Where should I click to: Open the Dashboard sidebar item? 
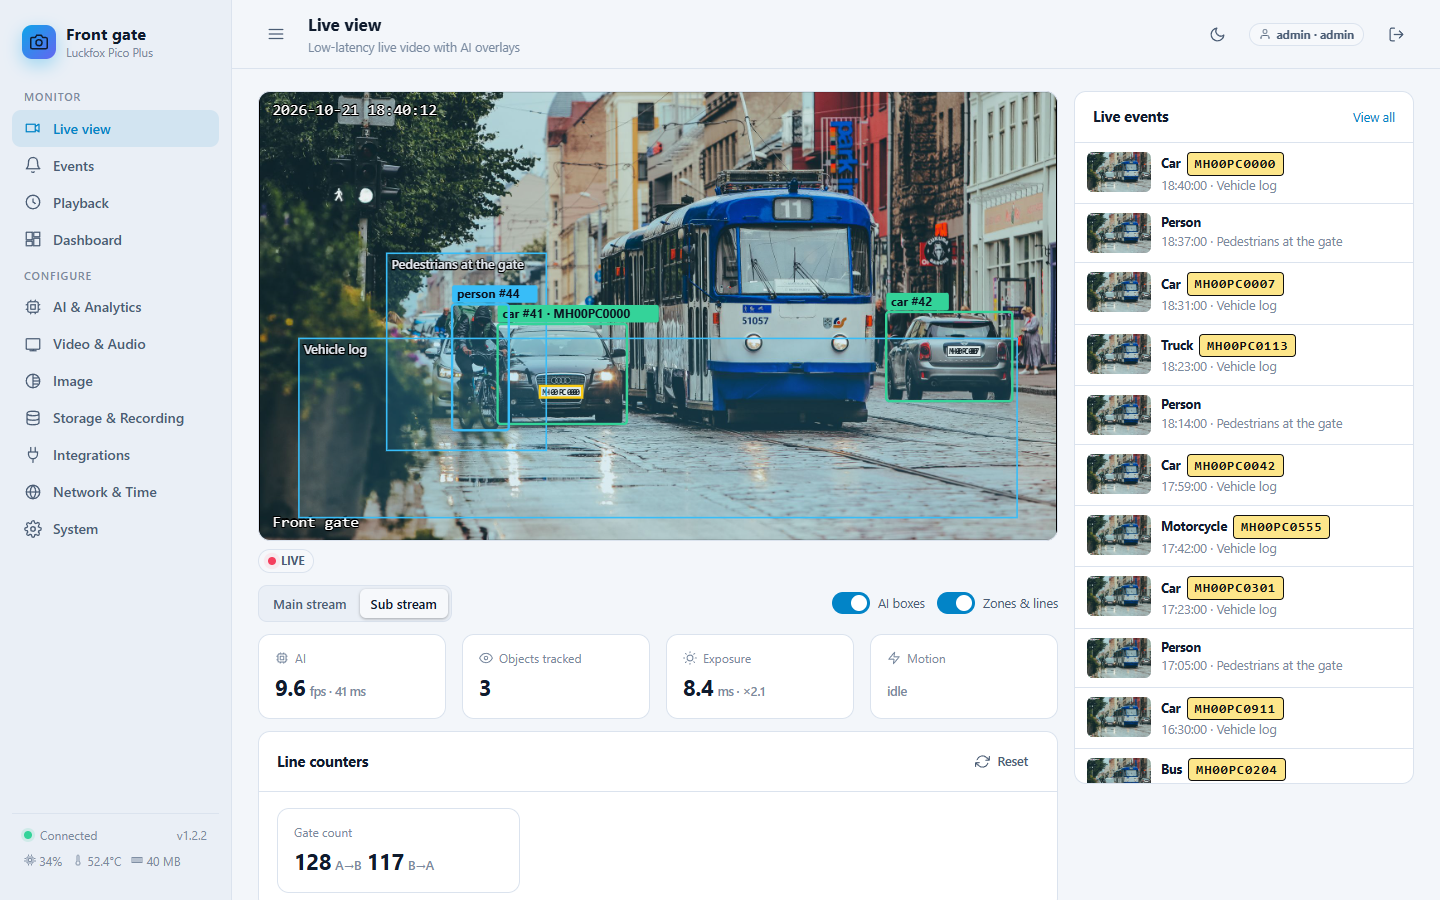[115, 240]
